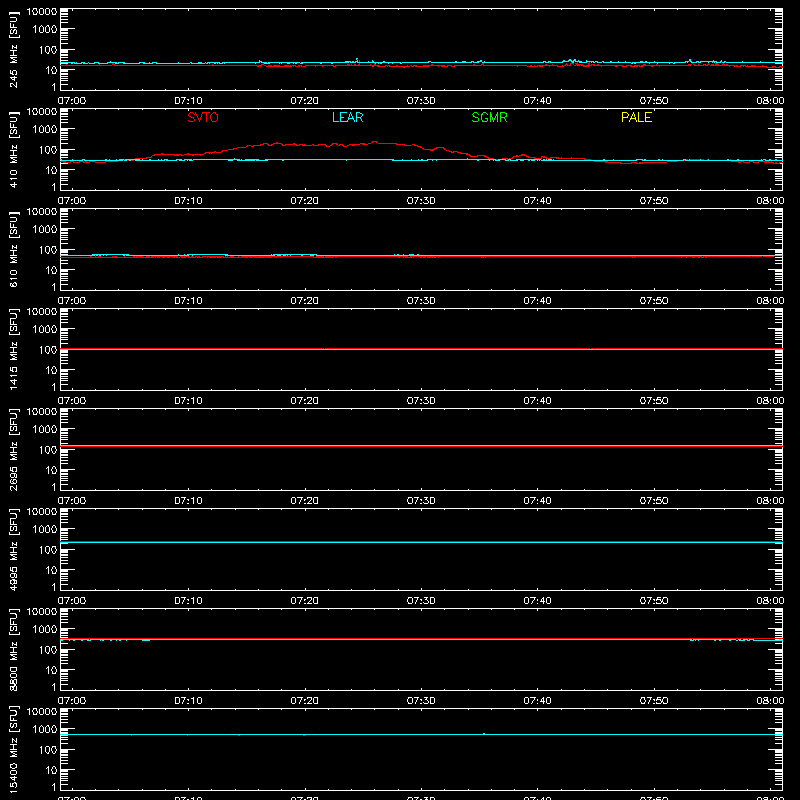The image size is (800, 800).
Task: Click the 07:50 tick label under 1415 MHz panel
Action: 654,401
